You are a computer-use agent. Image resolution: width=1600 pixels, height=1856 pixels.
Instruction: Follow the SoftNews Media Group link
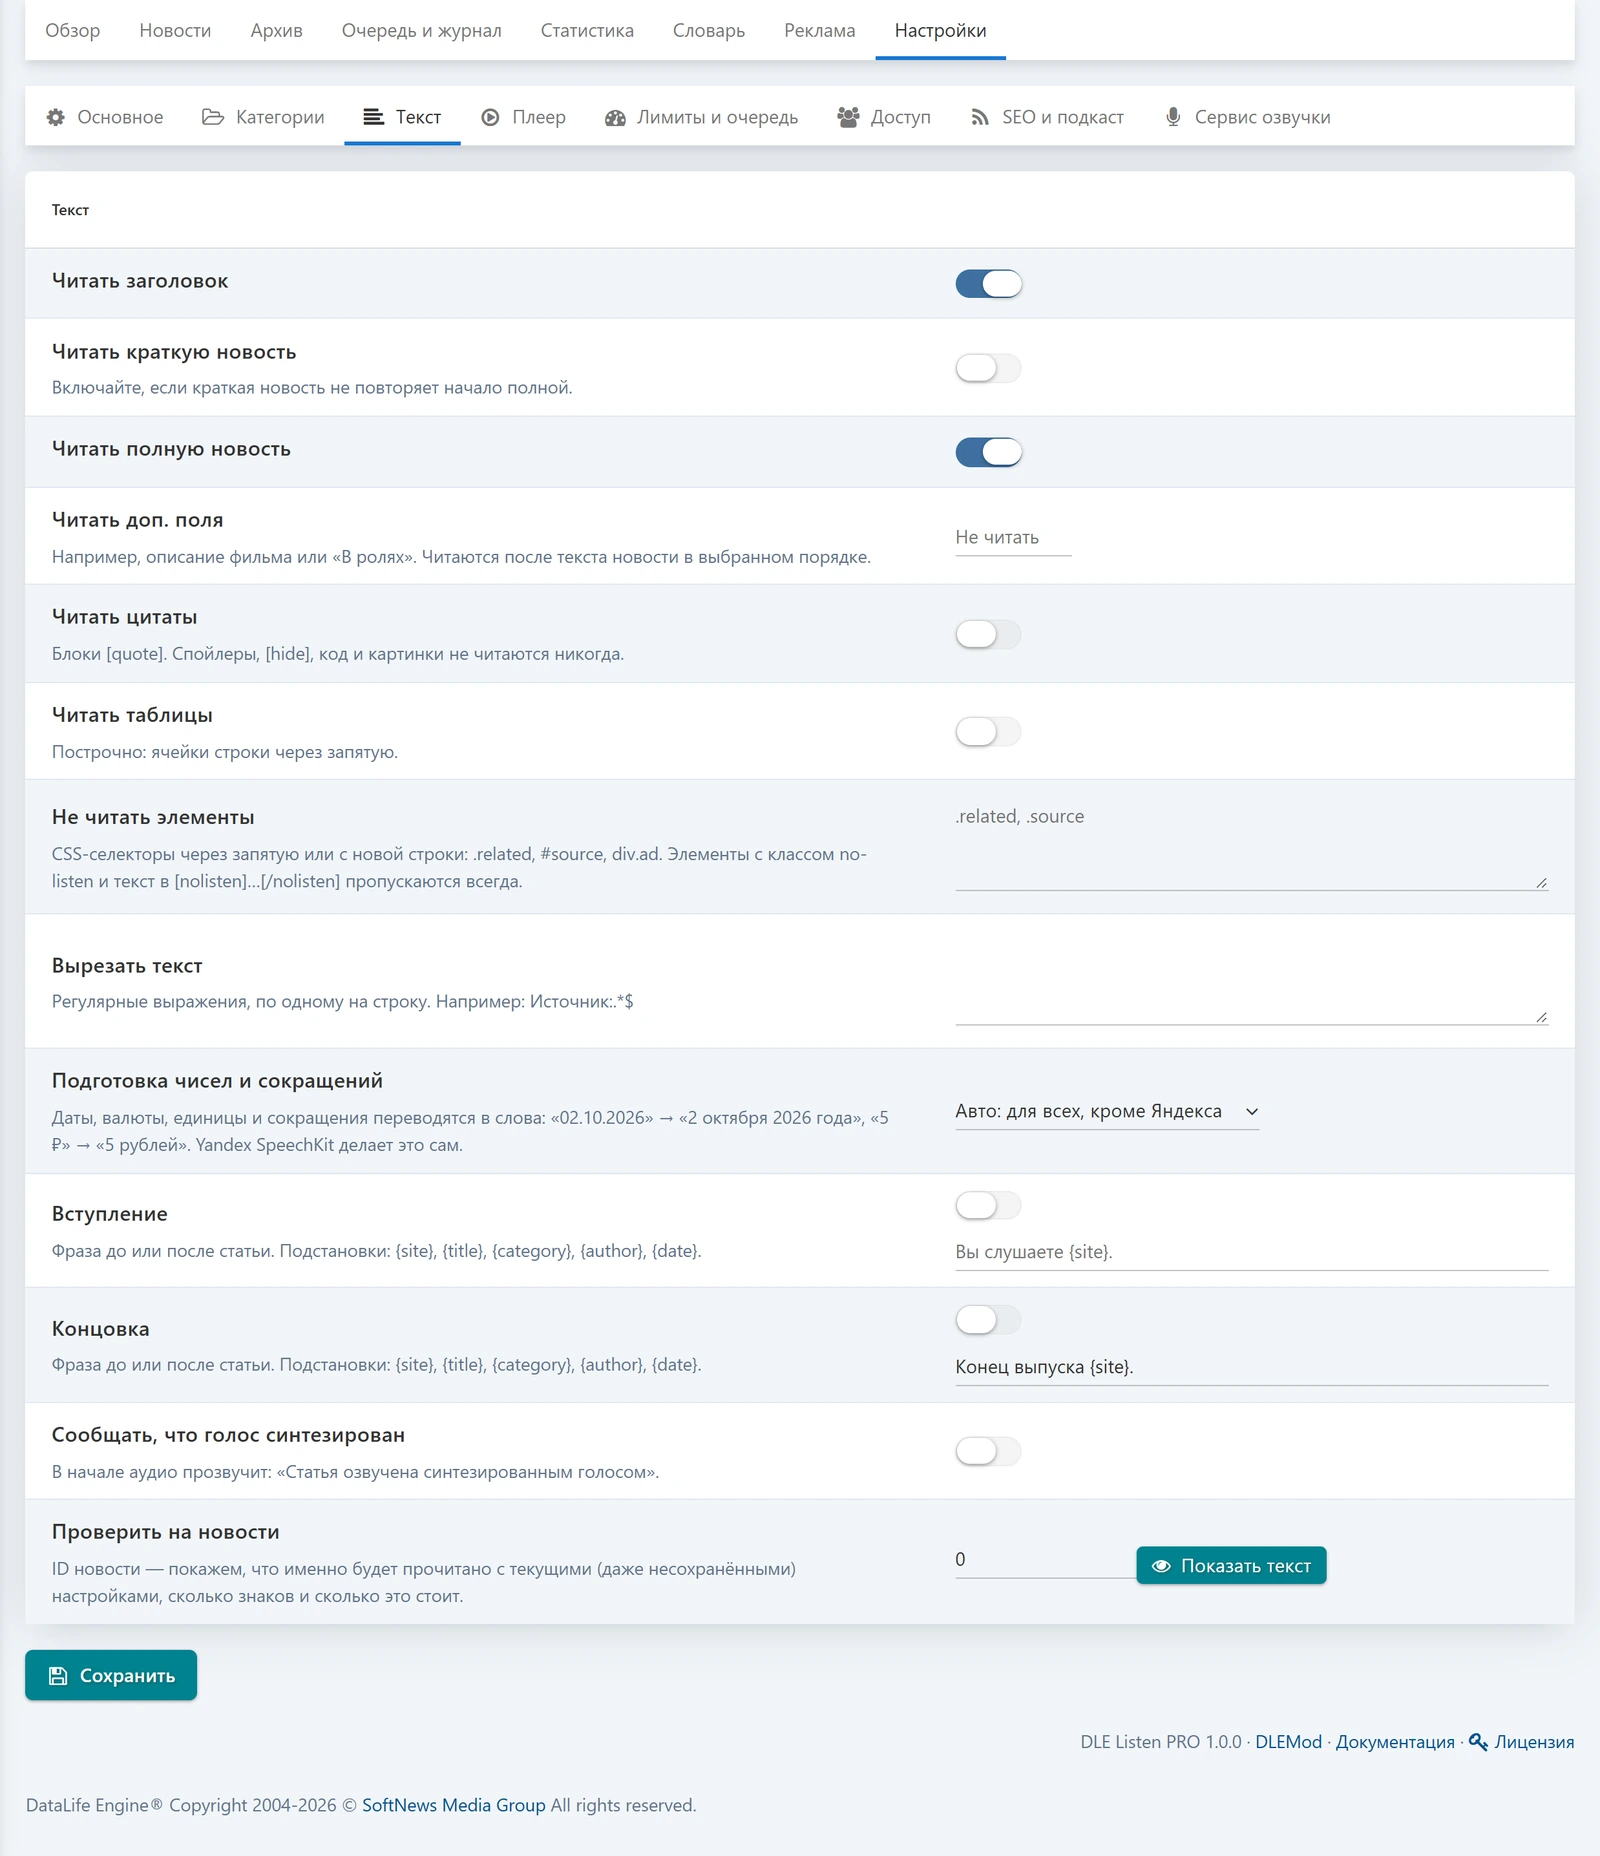pos(453,1805)
